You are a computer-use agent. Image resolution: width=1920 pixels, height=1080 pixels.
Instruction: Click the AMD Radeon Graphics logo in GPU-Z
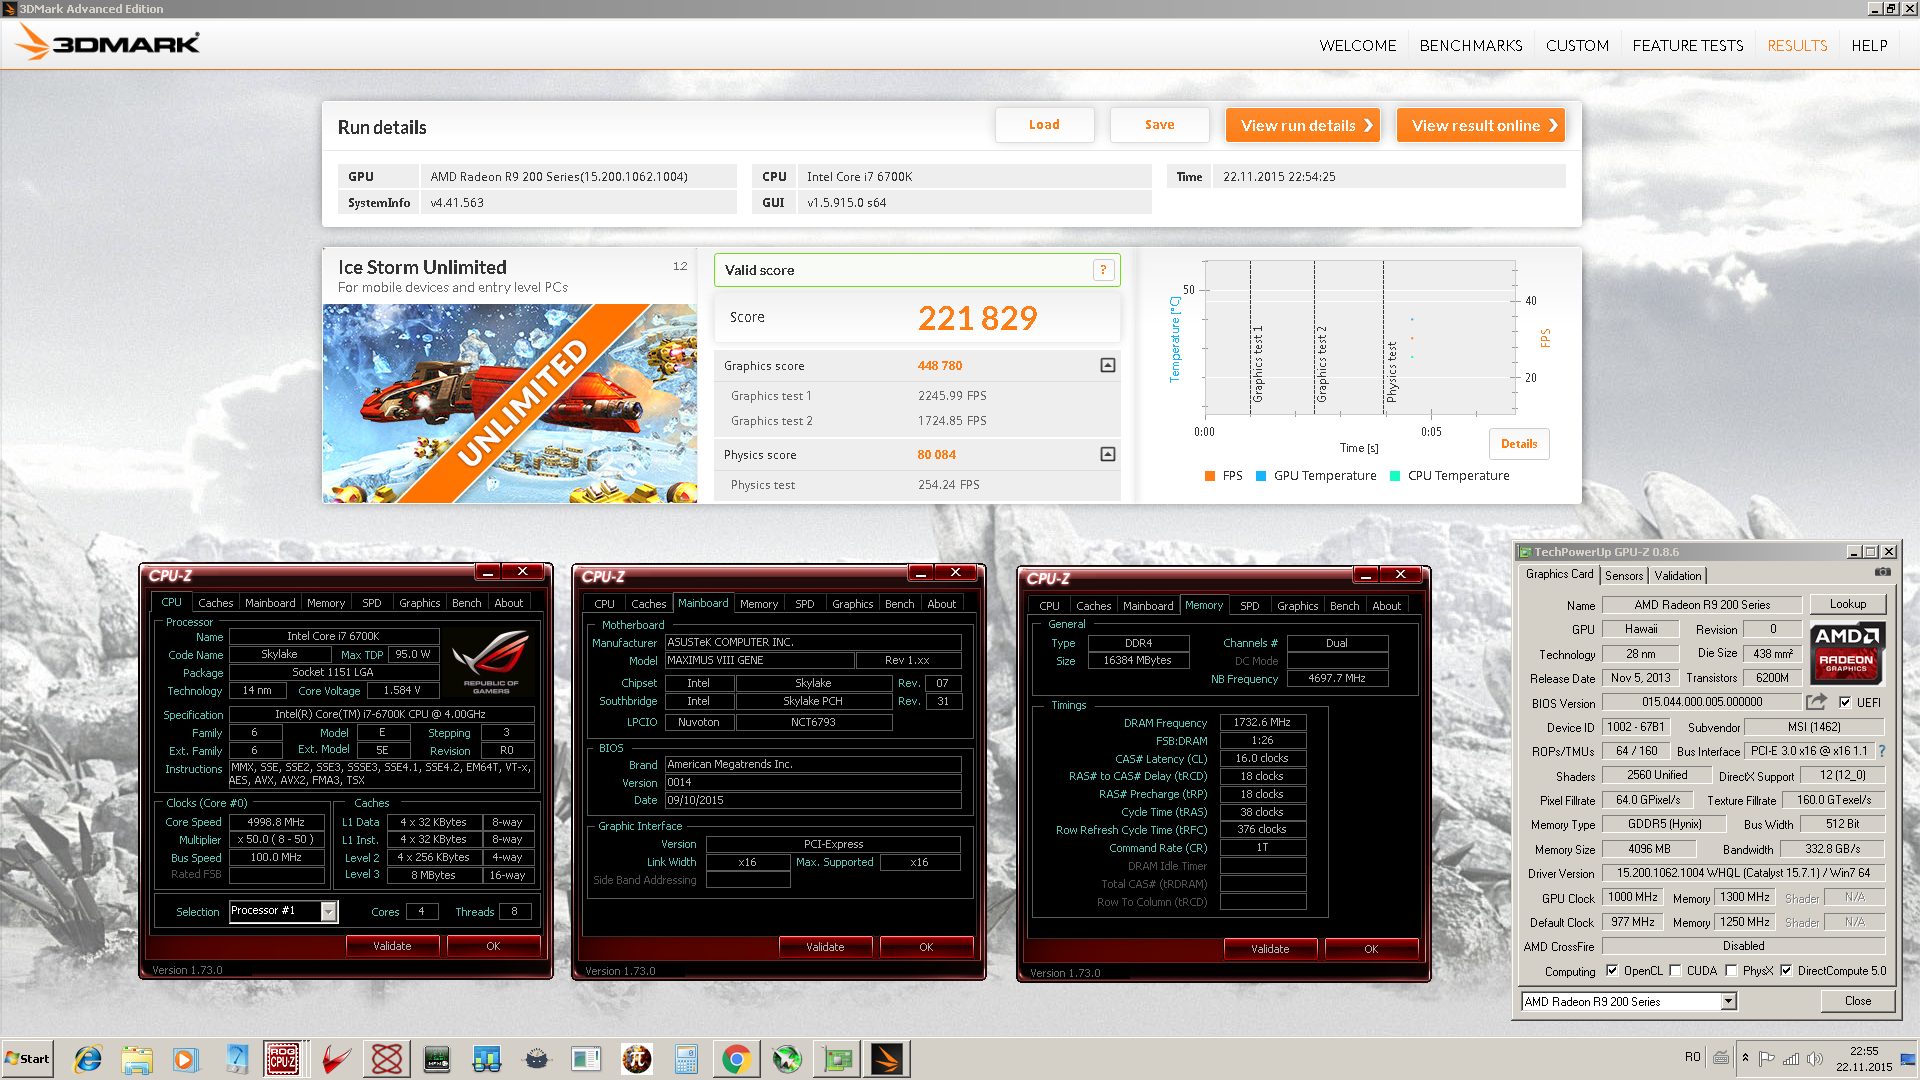(1847, 652)
